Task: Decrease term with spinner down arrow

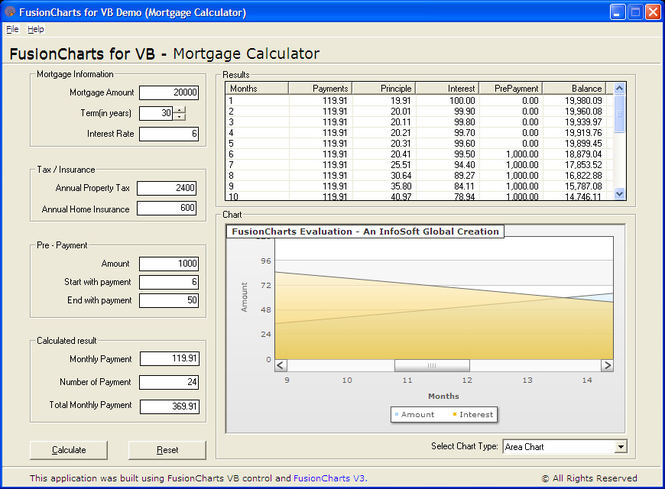Action: [x=180, y=117]
